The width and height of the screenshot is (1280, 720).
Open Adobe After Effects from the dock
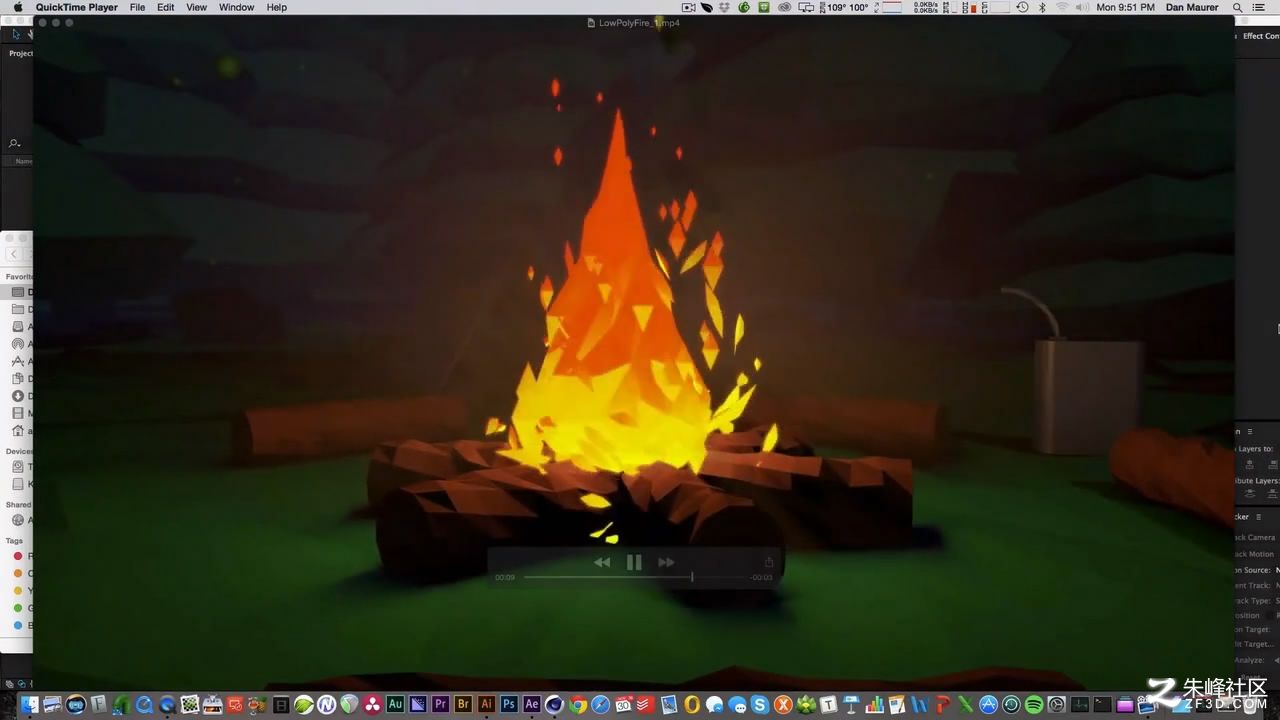(x=532, y=704)
